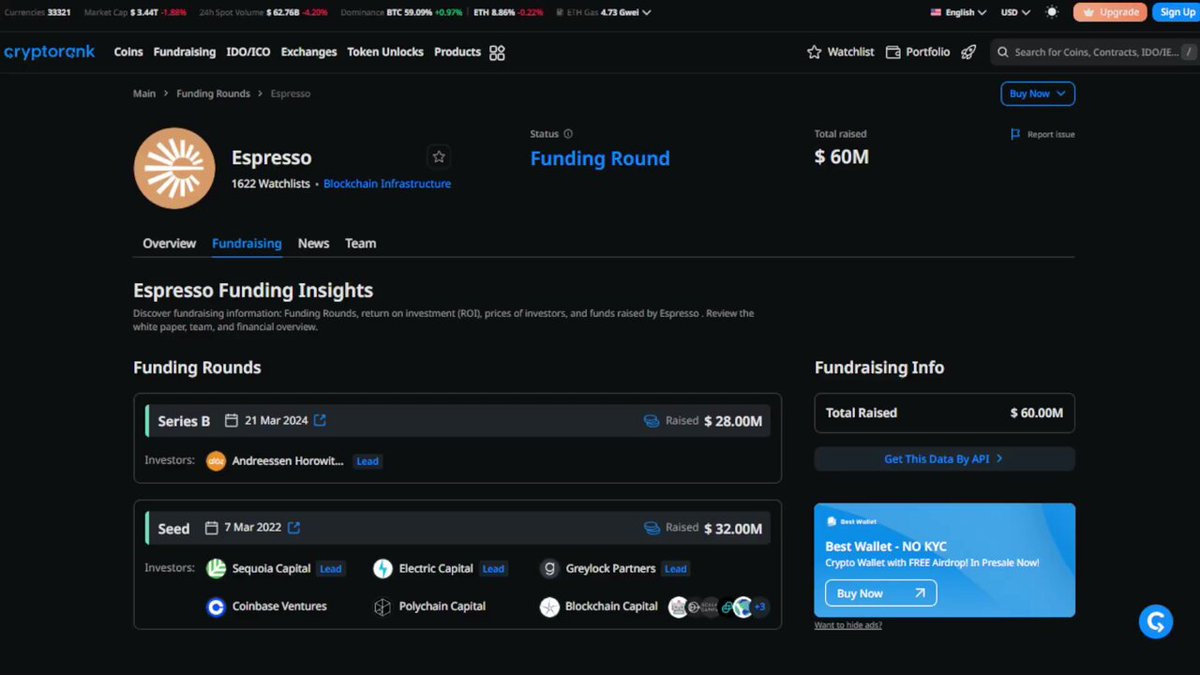The image size is (1200, 675).
Task: Open Sequoia Capital investor name
Action: click(271, 569)
